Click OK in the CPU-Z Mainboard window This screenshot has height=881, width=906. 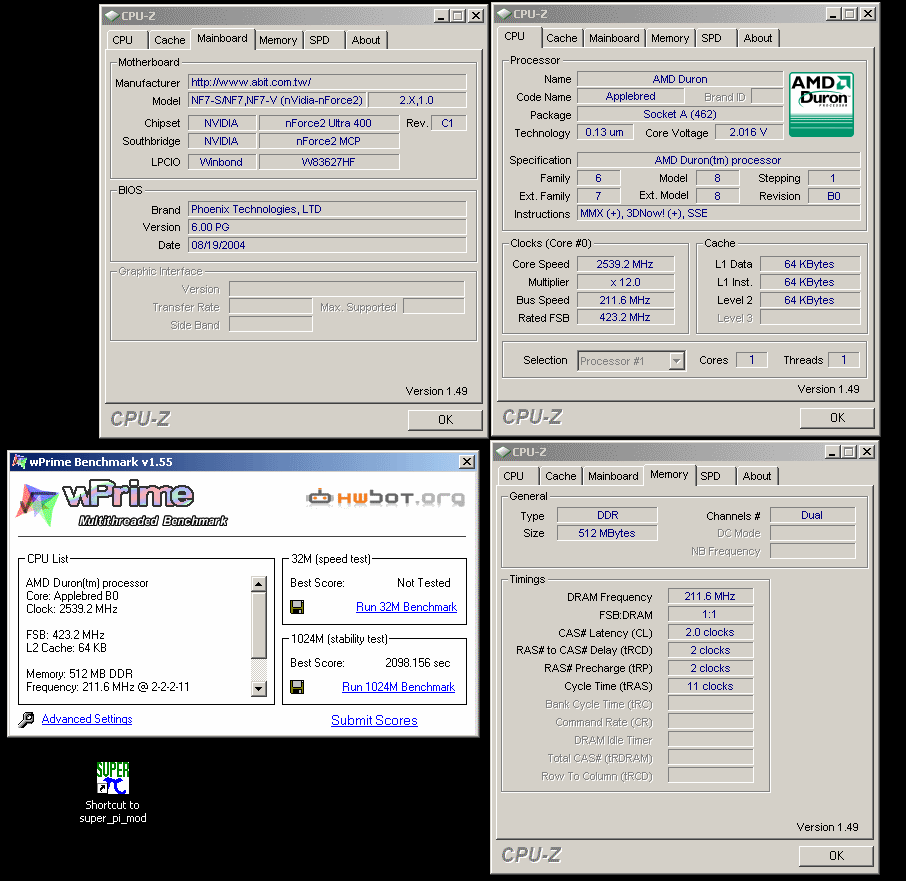coord(445,420)
